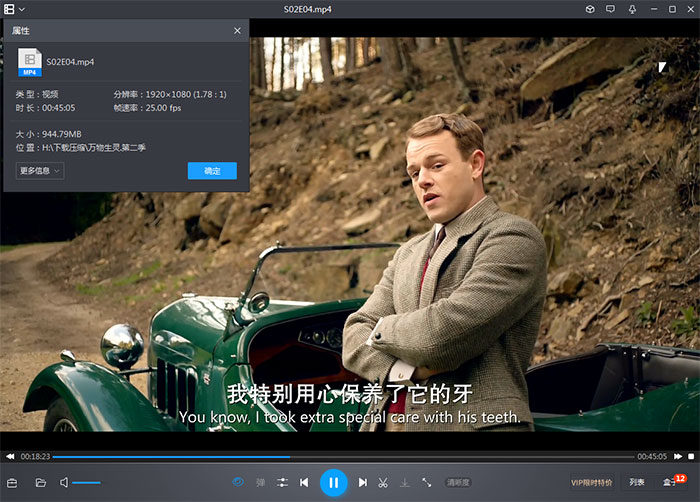Open the playback adjustment sliders icon
The image size is (700, 502).
coord(283,483)
